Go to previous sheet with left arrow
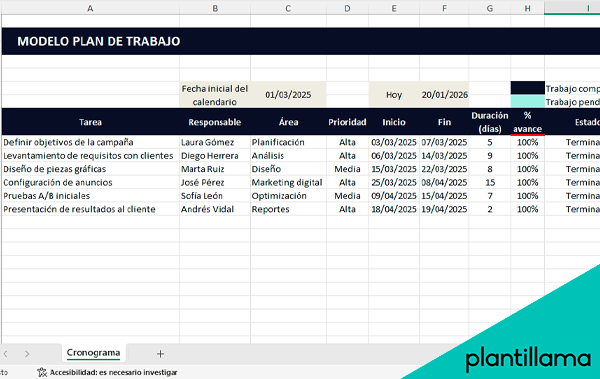Screen dimensions: 600x379 click(x=5, y=354)
